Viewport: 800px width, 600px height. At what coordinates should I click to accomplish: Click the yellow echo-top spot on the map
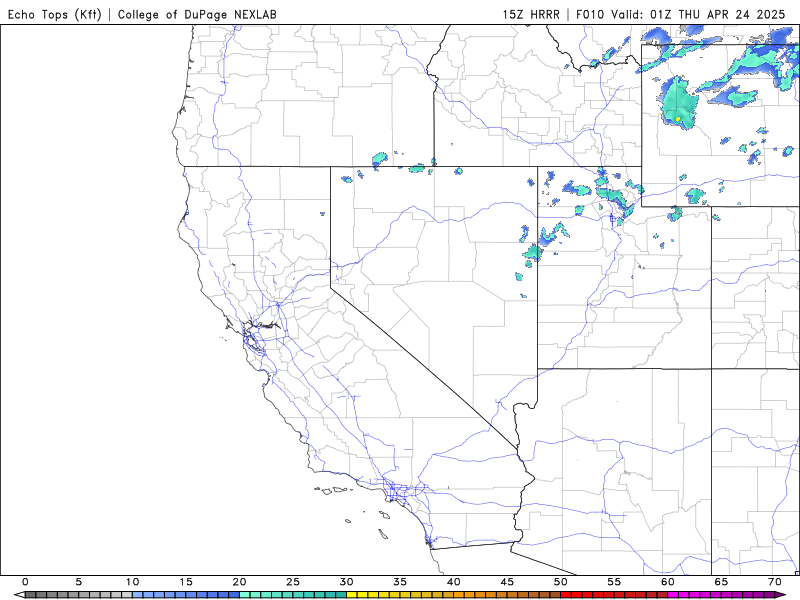pyautogui.click(x=678, y=119)
